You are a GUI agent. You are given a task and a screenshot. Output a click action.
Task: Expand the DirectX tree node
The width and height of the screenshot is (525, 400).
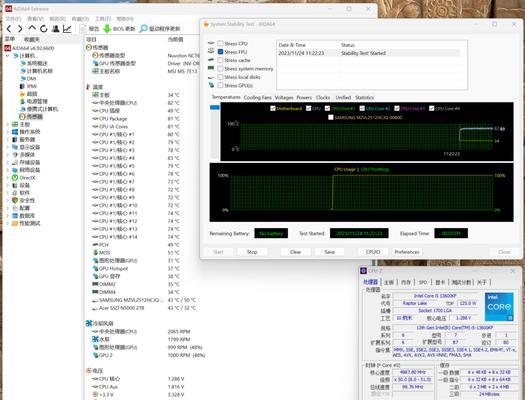click(x=8, y=177)
